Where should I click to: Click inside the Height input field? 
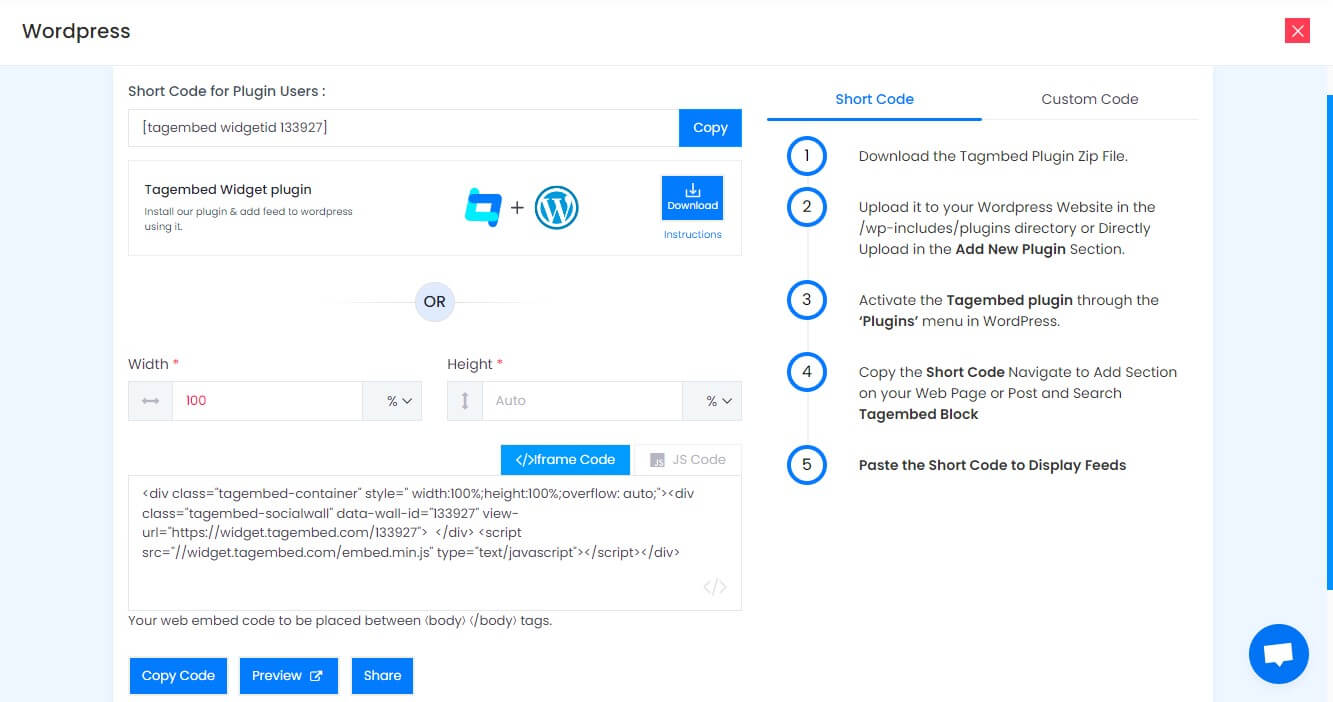click(x=583, y=400)
